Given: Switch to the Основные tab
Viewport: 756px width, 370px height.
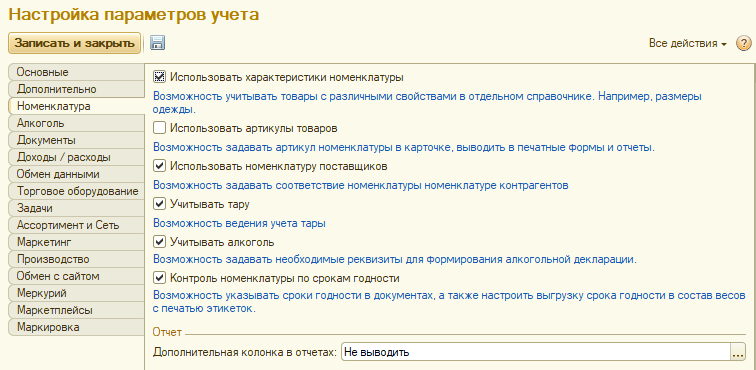Looking at the screenshot, I should pyautogui.click(x=76, y=72).
